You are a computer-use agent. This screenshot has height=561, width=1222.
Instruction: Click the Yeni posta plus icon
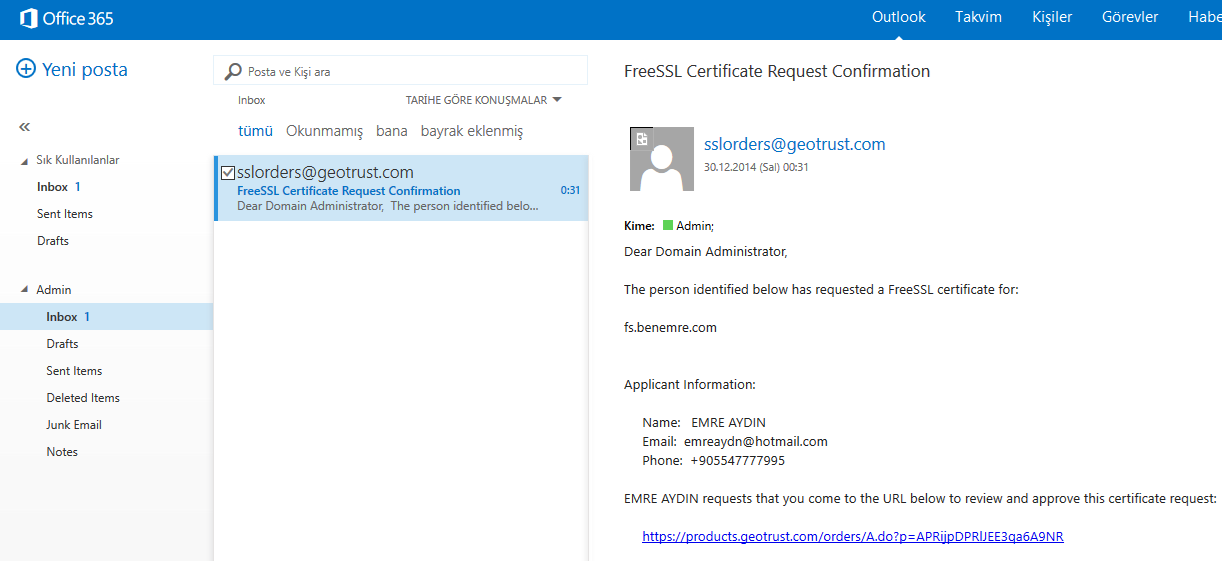26,69
